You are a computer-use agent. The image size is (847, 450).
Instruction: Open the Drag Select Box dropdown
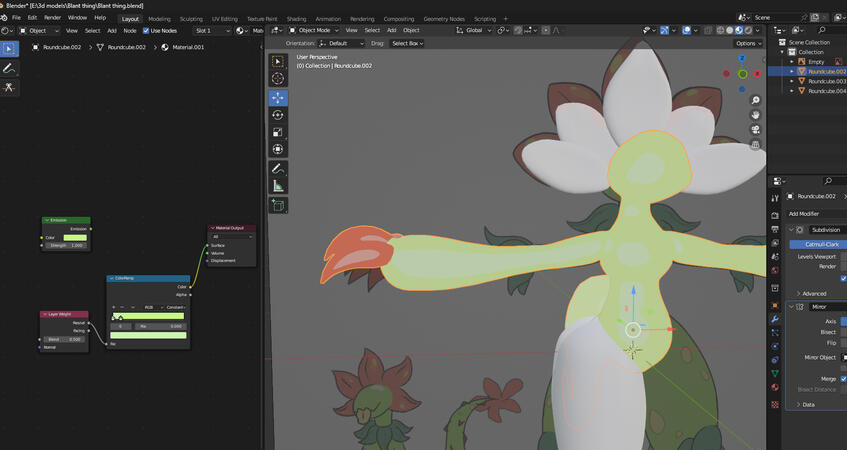click(x=407, y=43)
